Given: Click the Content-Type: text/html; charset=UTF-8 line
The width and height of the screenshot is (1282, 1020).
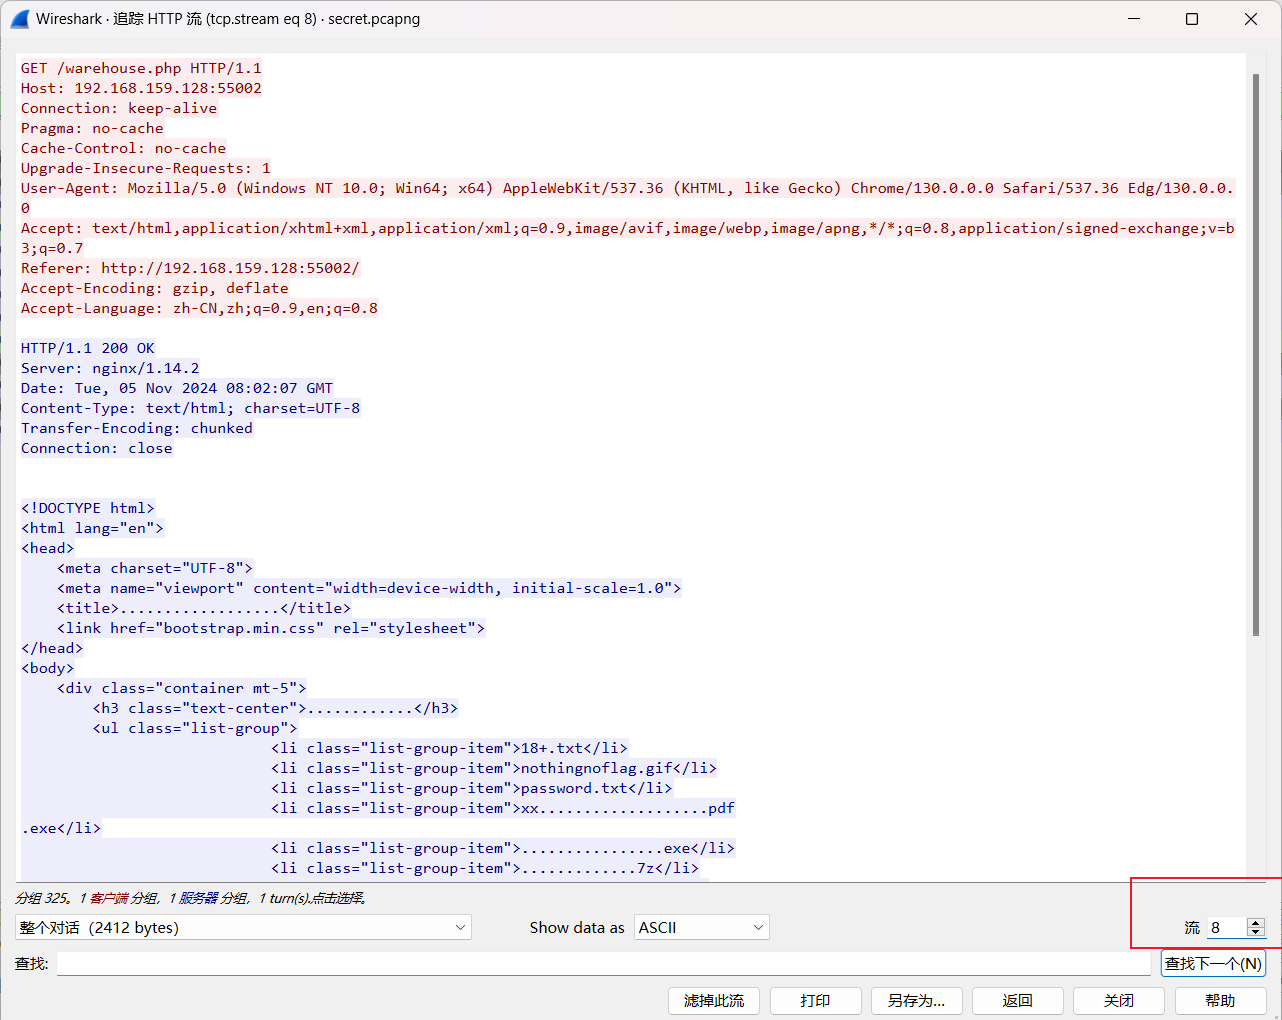Looking at the screenshot, I should coord(190,408).
